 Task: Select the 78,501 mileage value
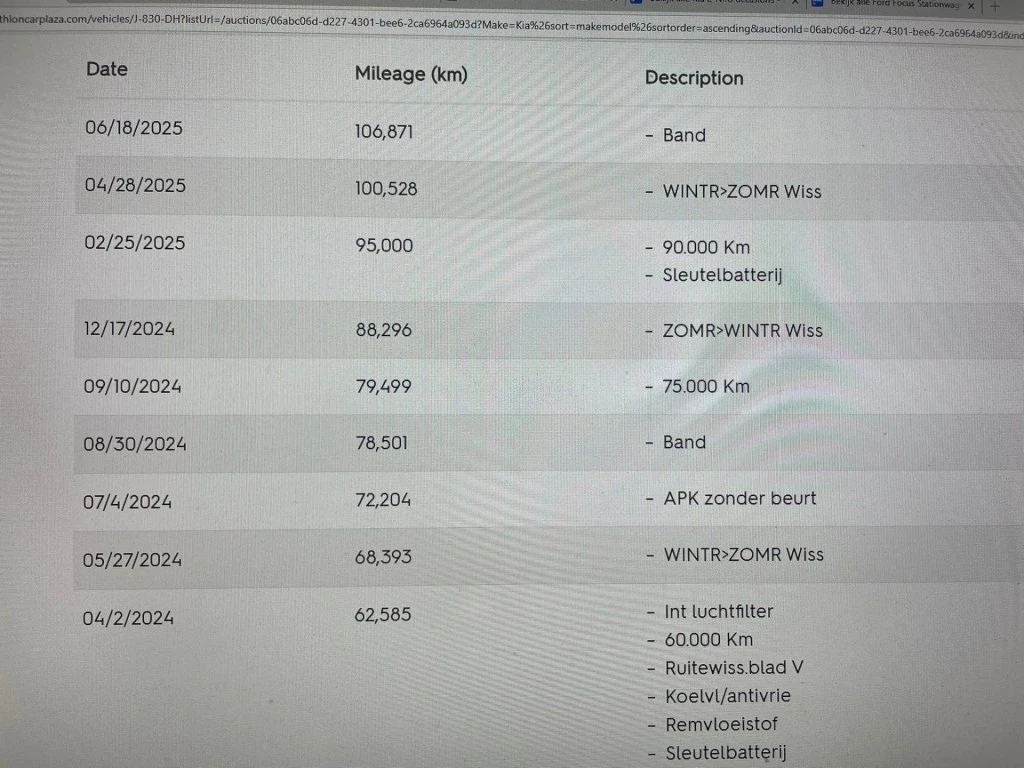point(381,443)
